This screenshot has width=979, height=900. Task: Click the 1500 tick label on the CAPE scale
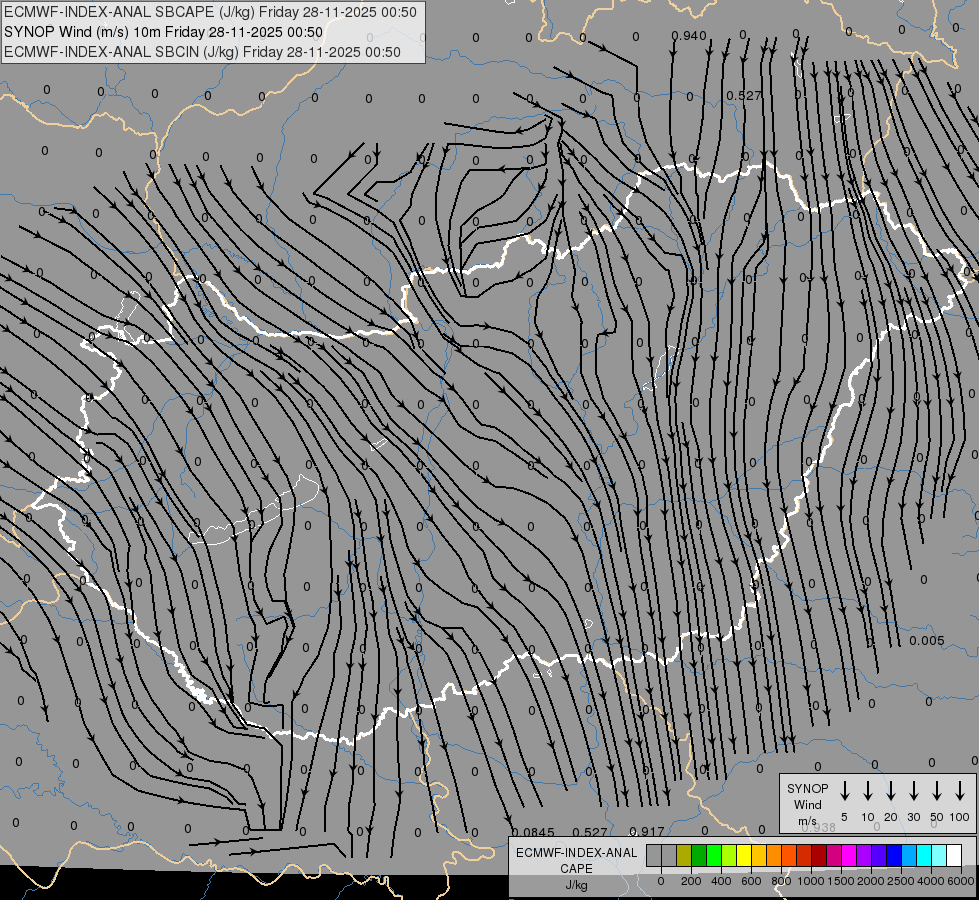[840, 881]
